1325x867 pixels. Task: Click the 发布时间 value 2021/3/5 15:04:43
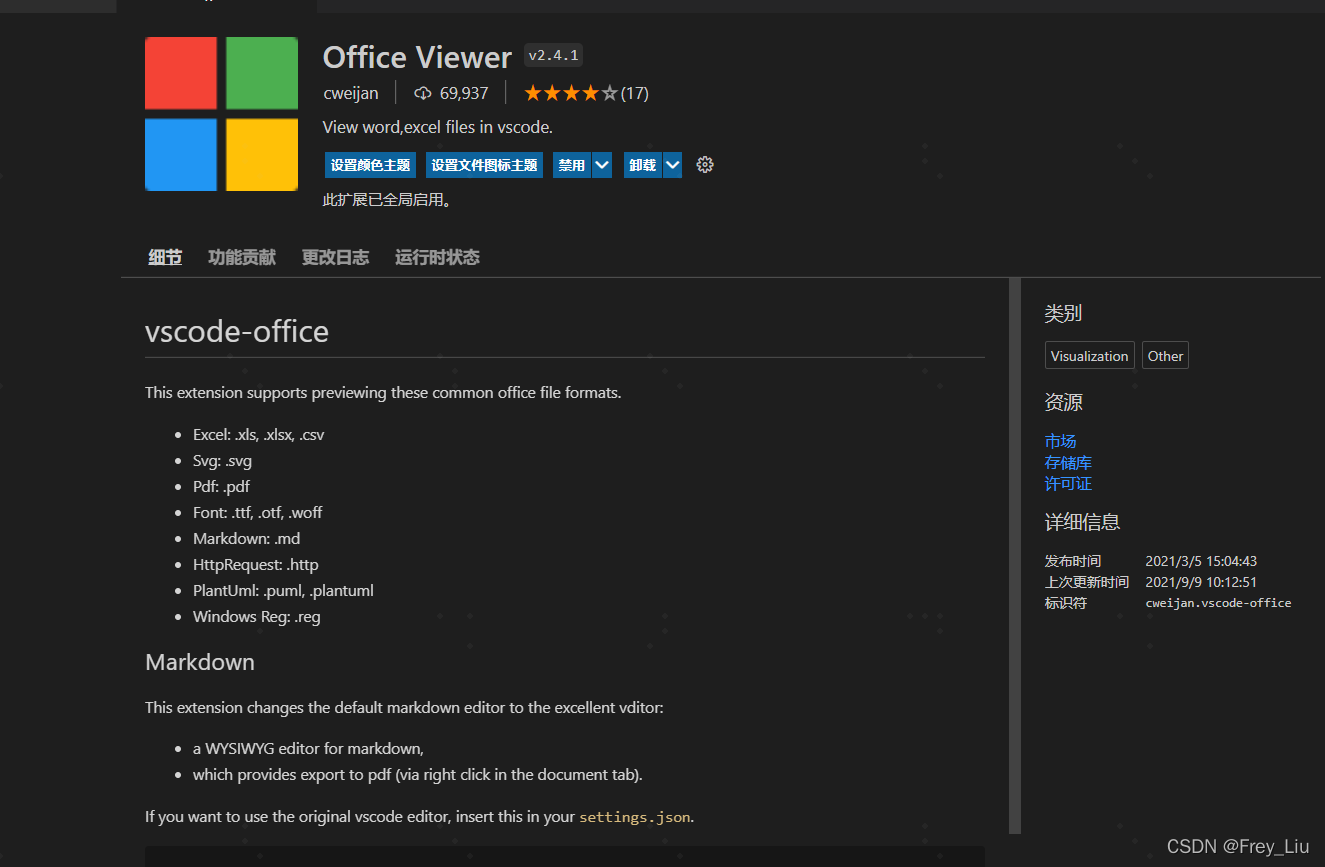click(x=1201, y=561)
